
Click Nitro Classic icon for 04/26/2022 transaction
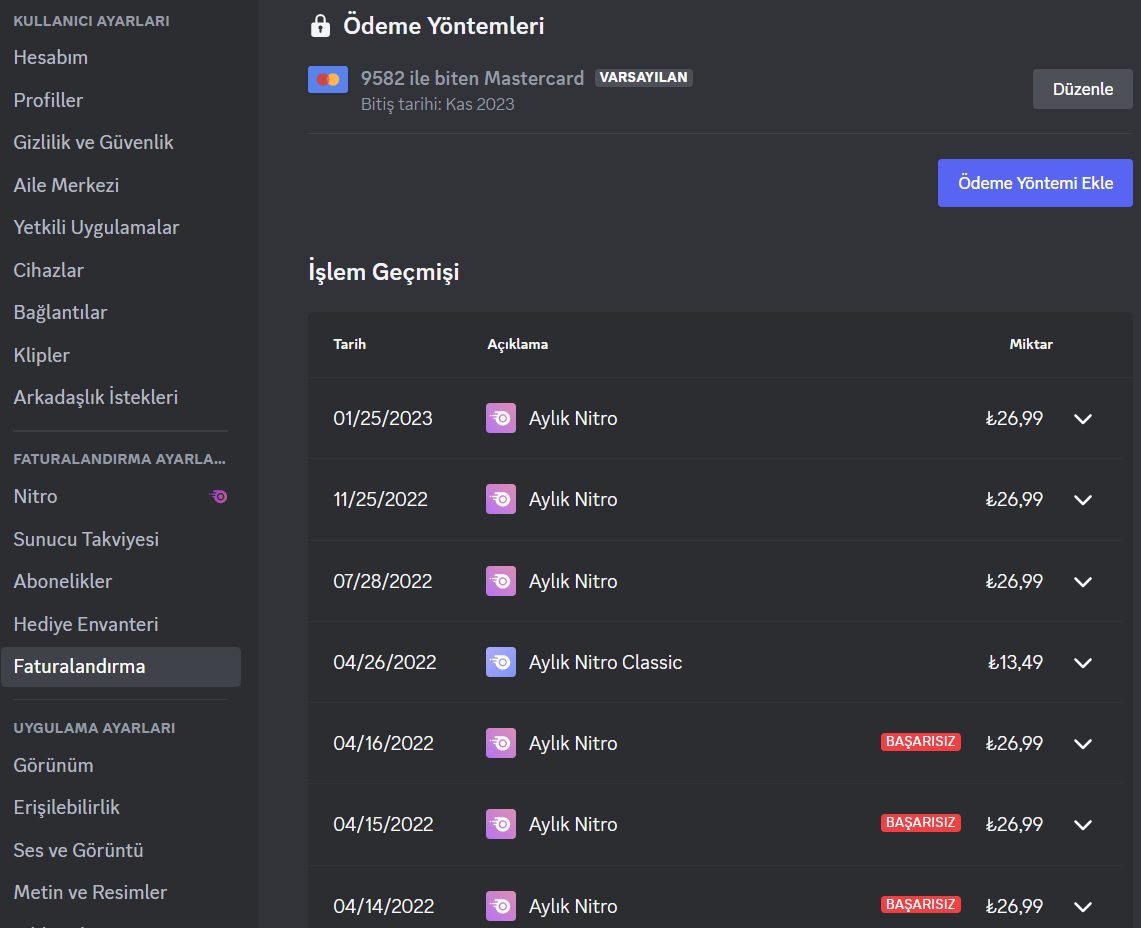[x=501, y=662]
